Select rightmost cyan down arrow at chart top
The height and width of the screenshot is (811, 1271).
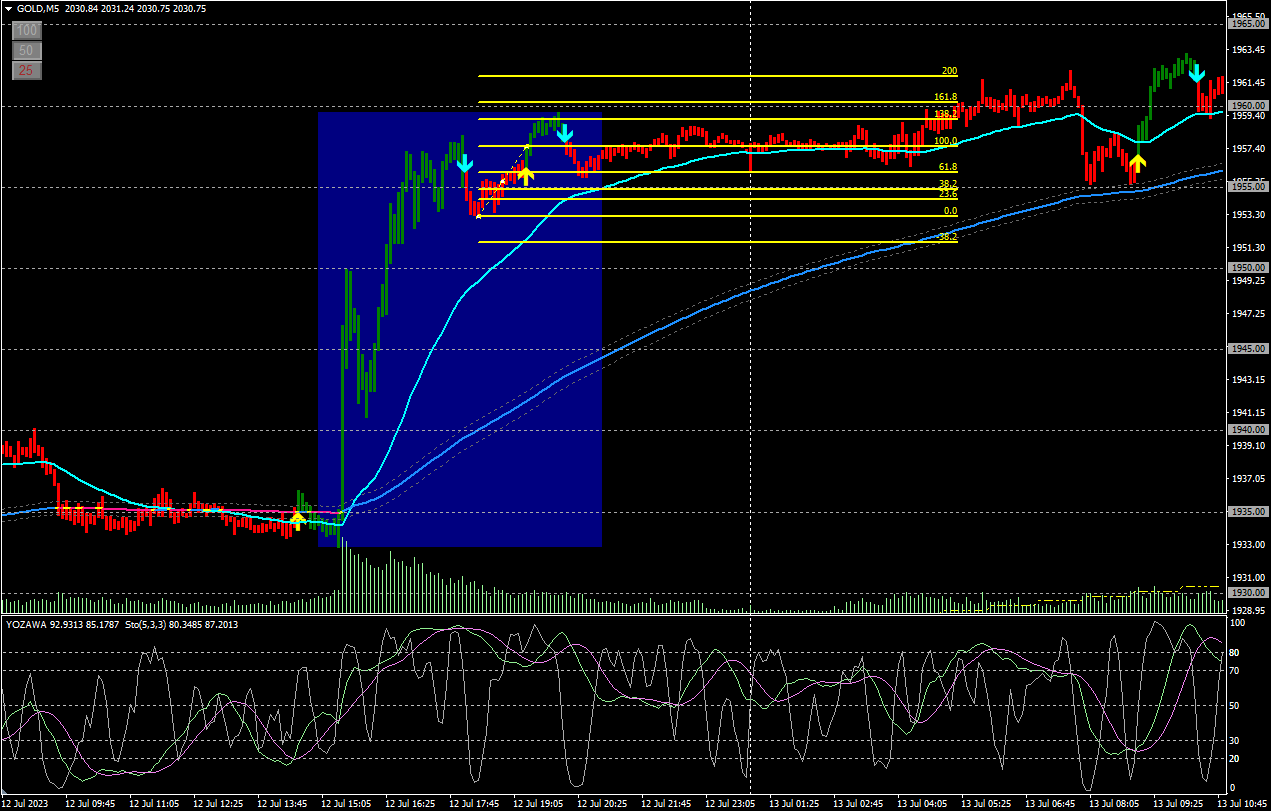pos(1196,73)
